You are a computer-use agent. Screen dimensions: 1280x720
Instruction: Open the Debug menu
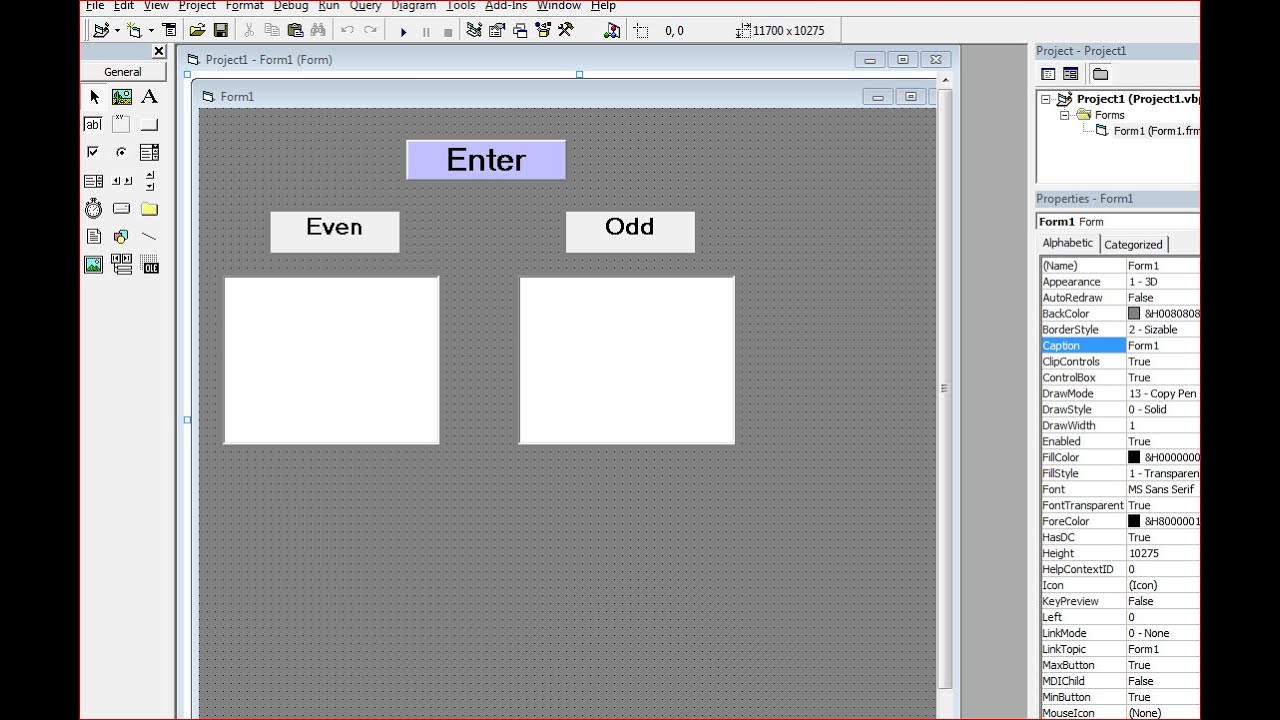(x=291, y=6)
